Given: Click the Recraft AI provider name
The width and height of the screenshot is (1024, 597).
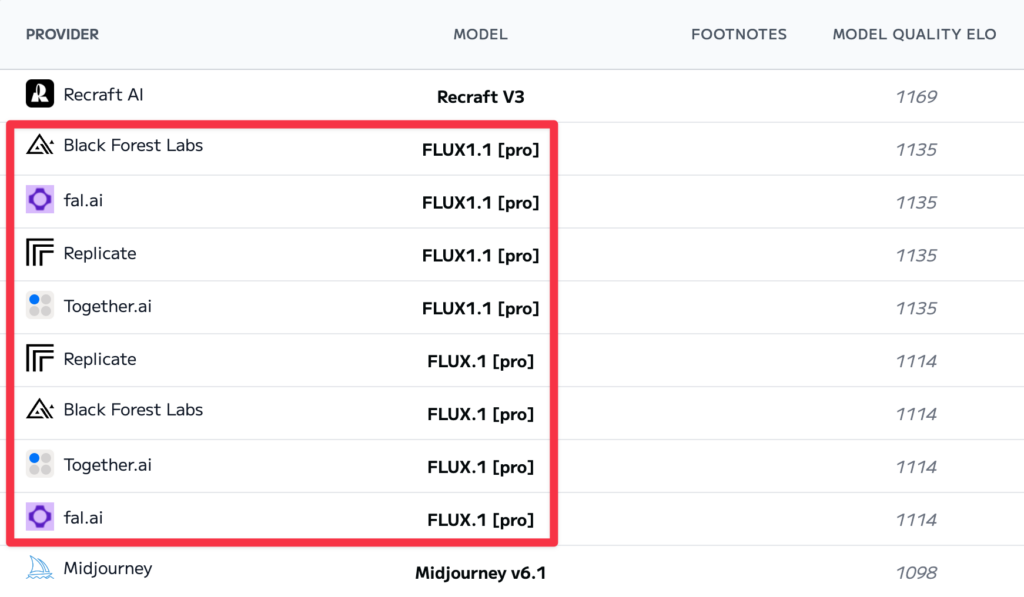Looking at the screenshot, I should [x=103, y=95].
